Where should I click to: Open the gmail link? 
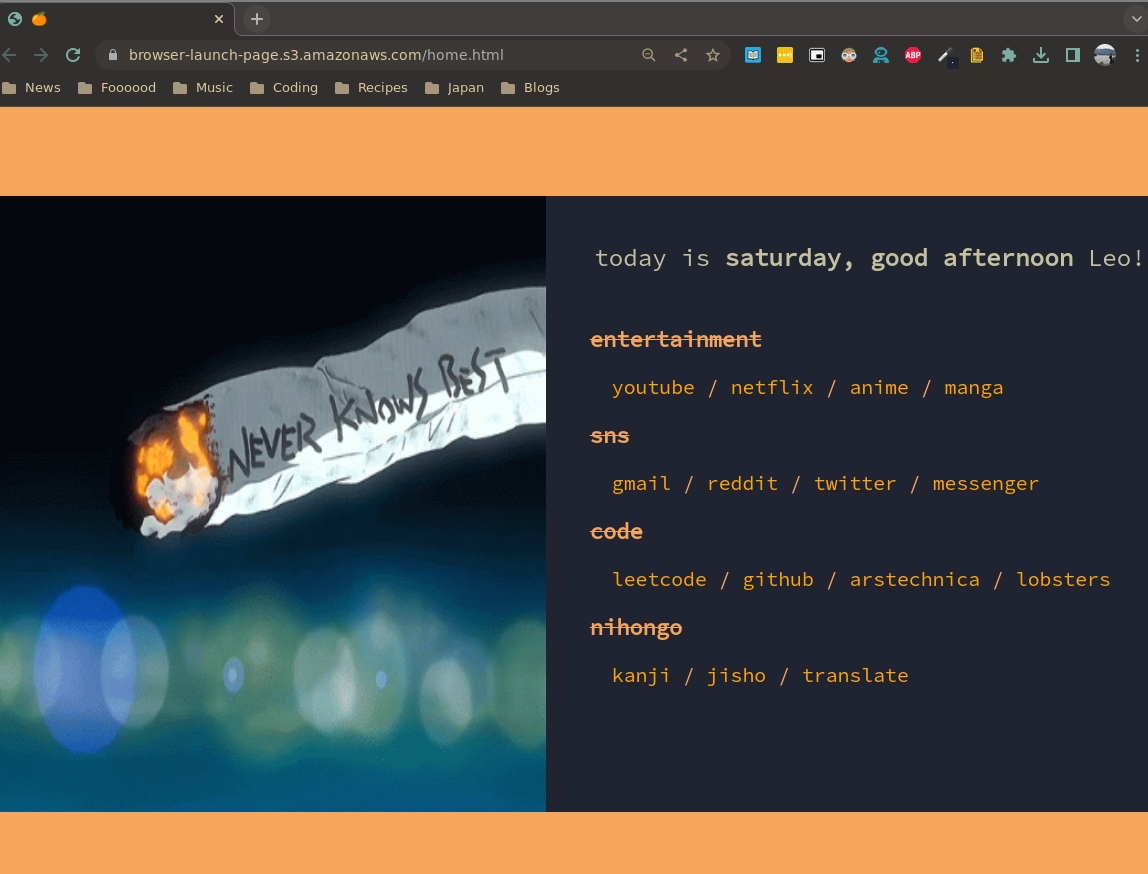[x=641, y=484]
